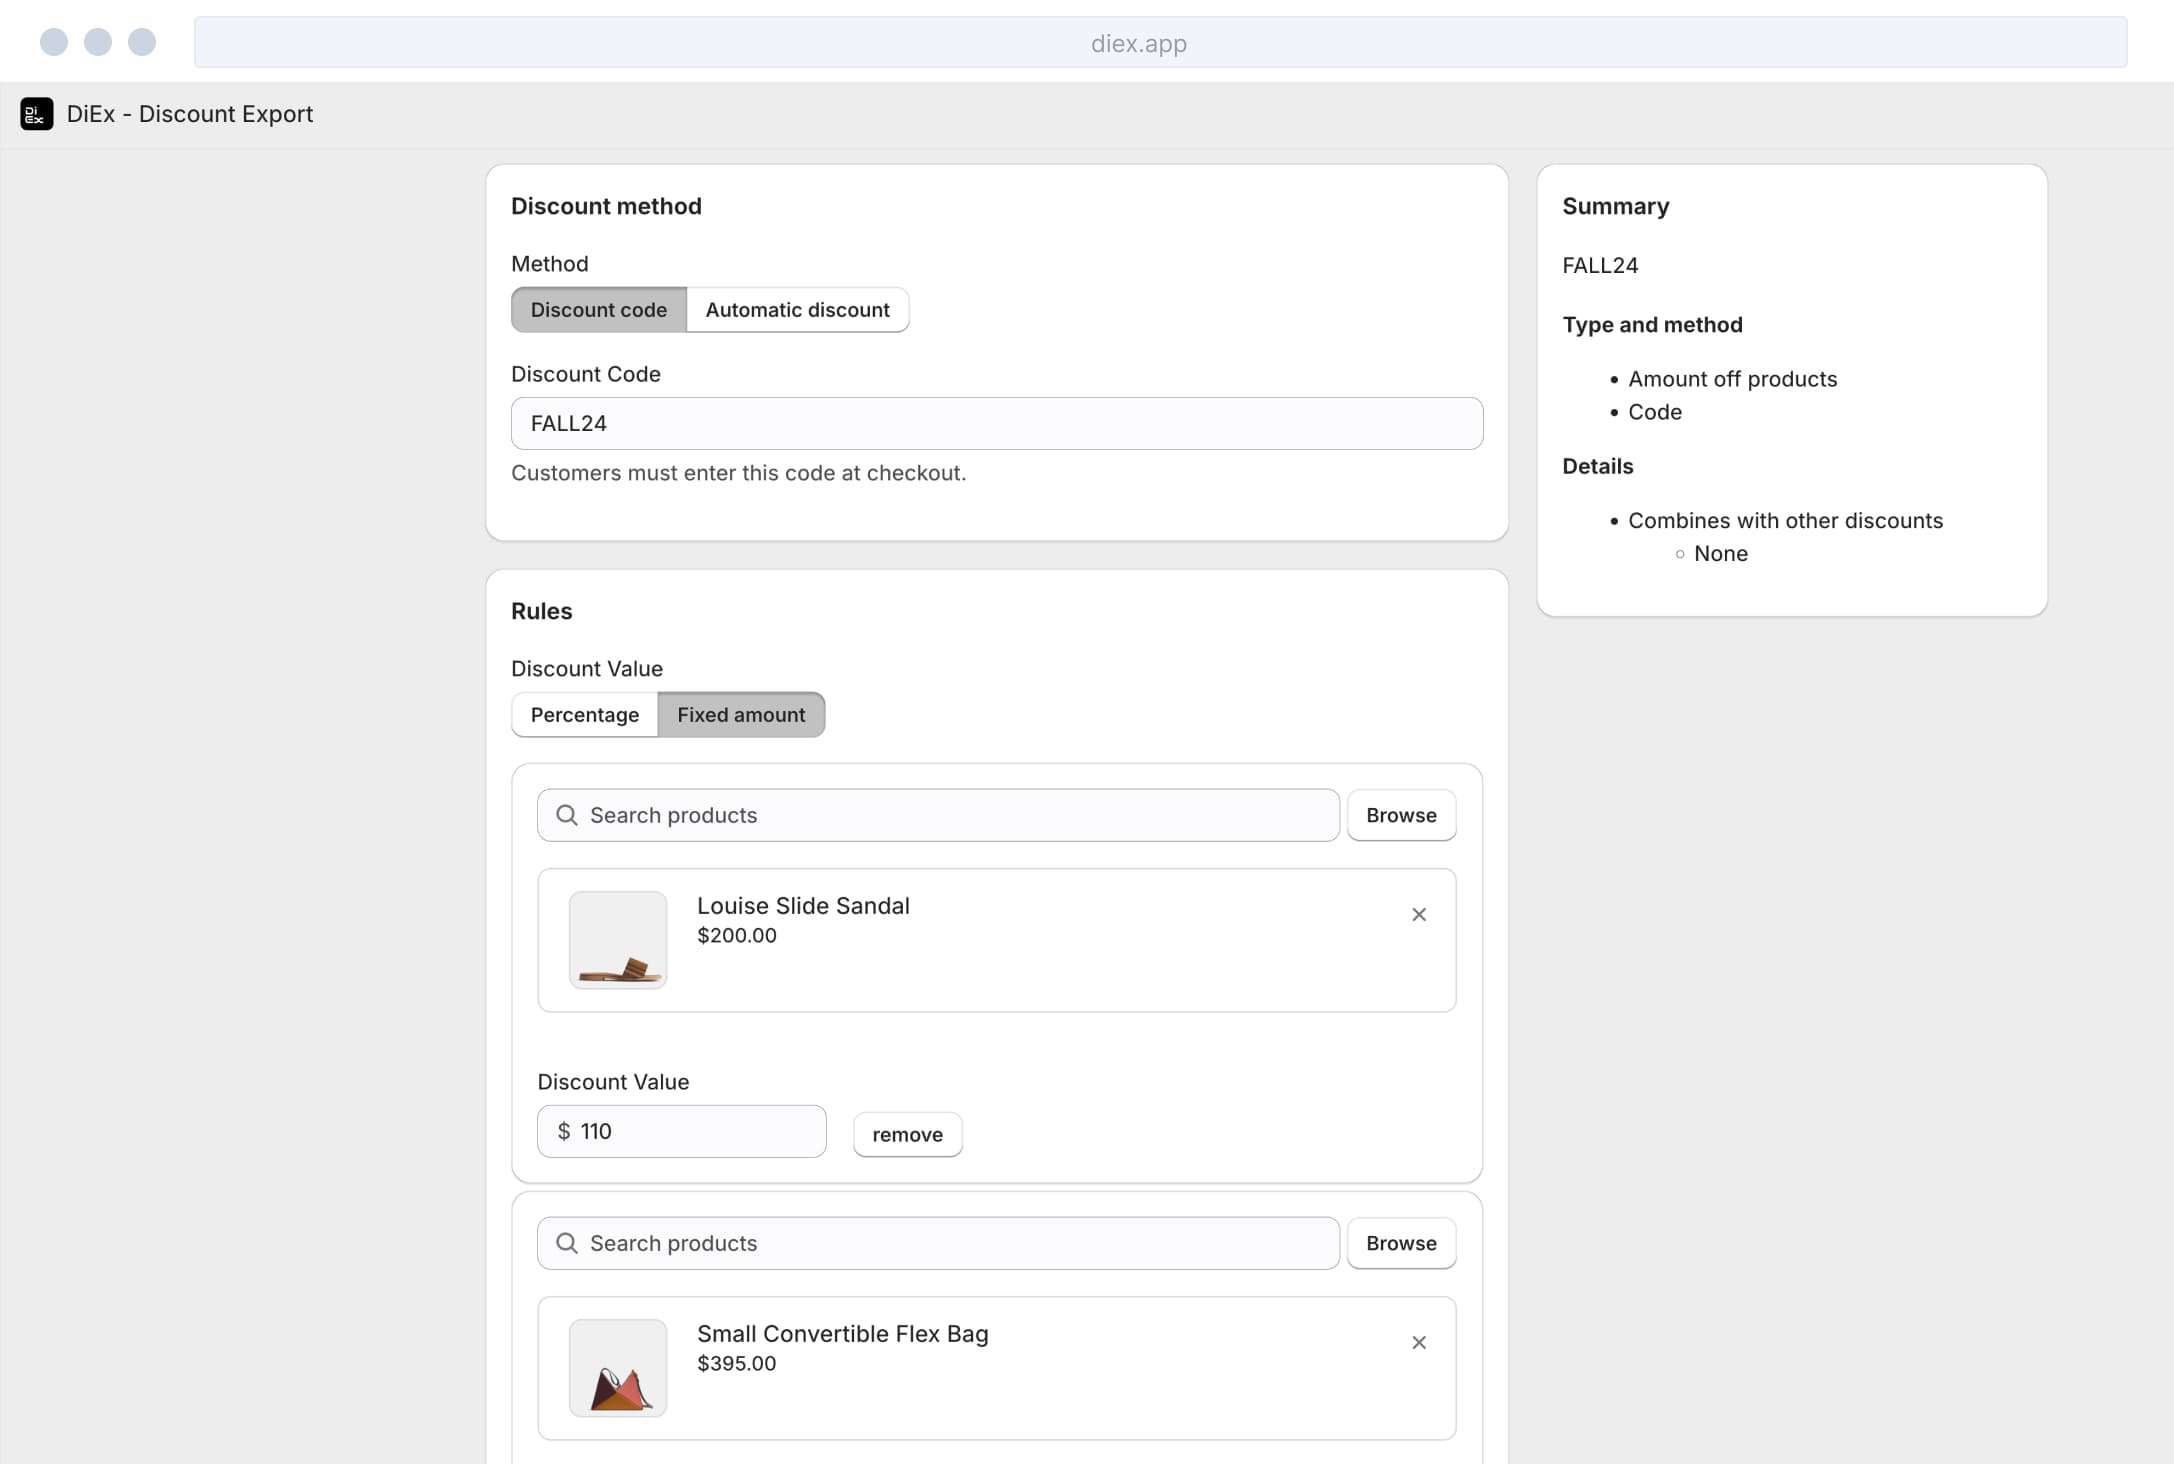Click search magnifier icon in first product search
Image resolution: width=2174 pixels, height=1464 pixels.
(567, 815)
